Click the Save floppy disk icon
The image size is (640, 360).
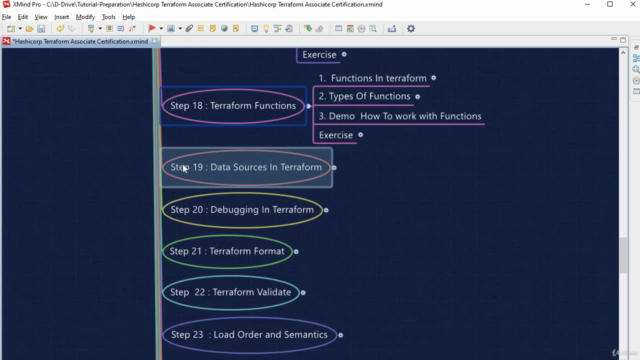(x=41, y=29)
